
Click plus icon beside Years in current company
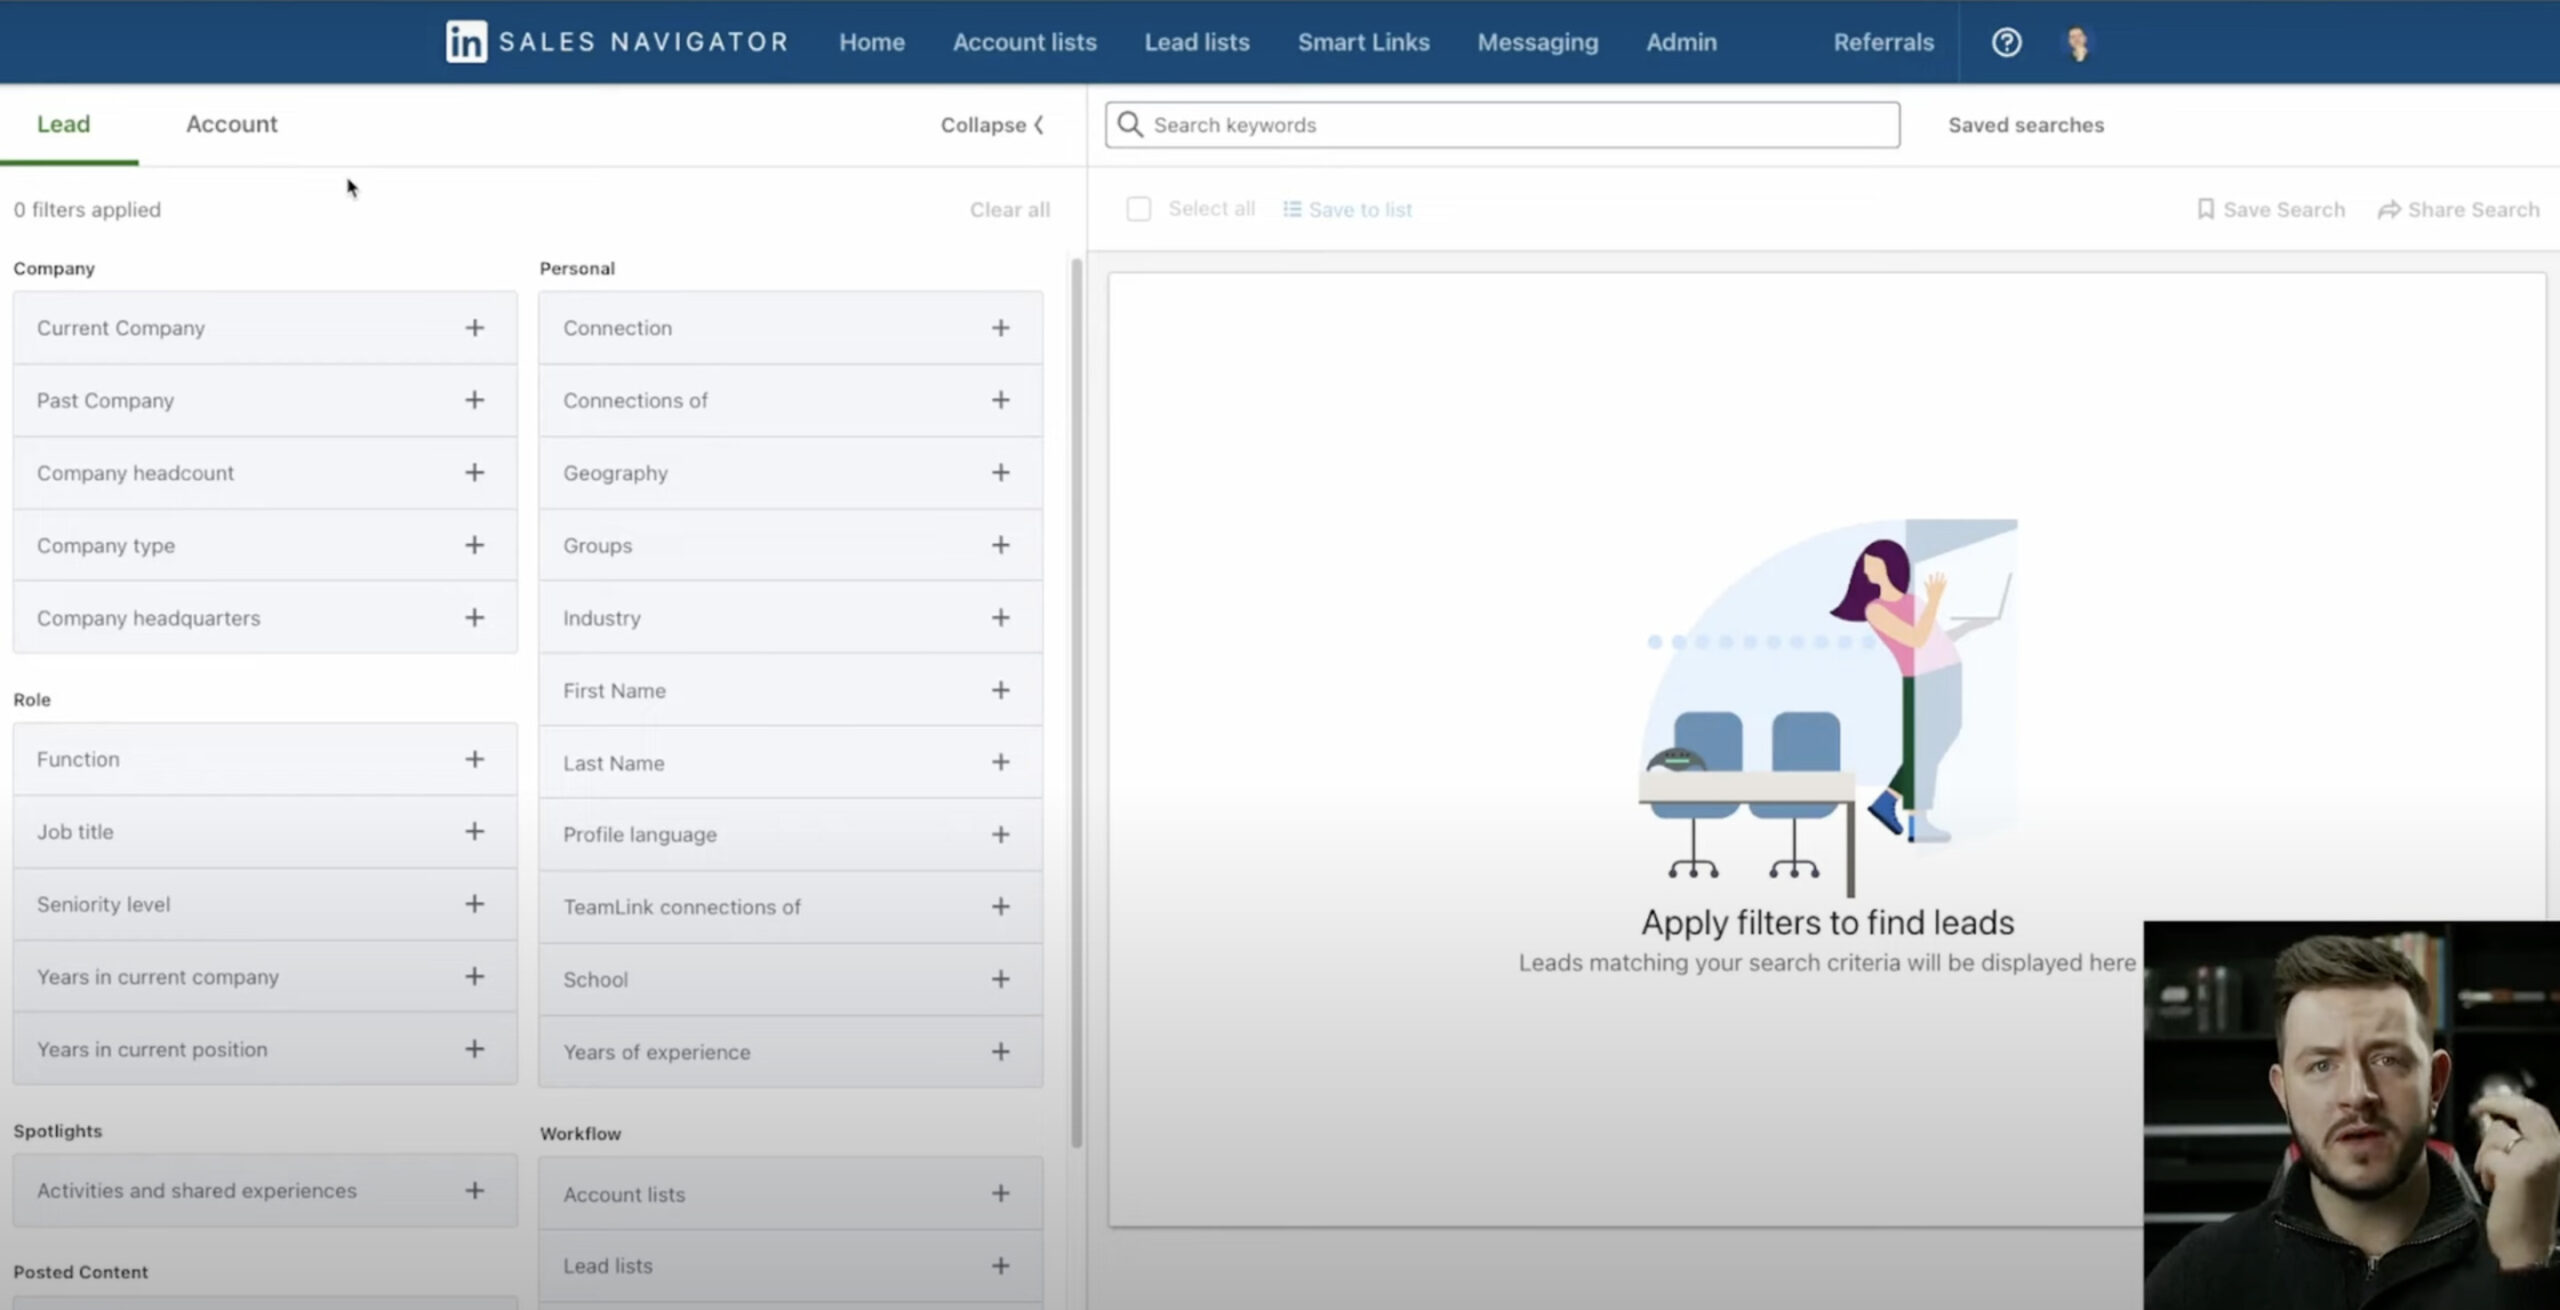tap(475, 976)
